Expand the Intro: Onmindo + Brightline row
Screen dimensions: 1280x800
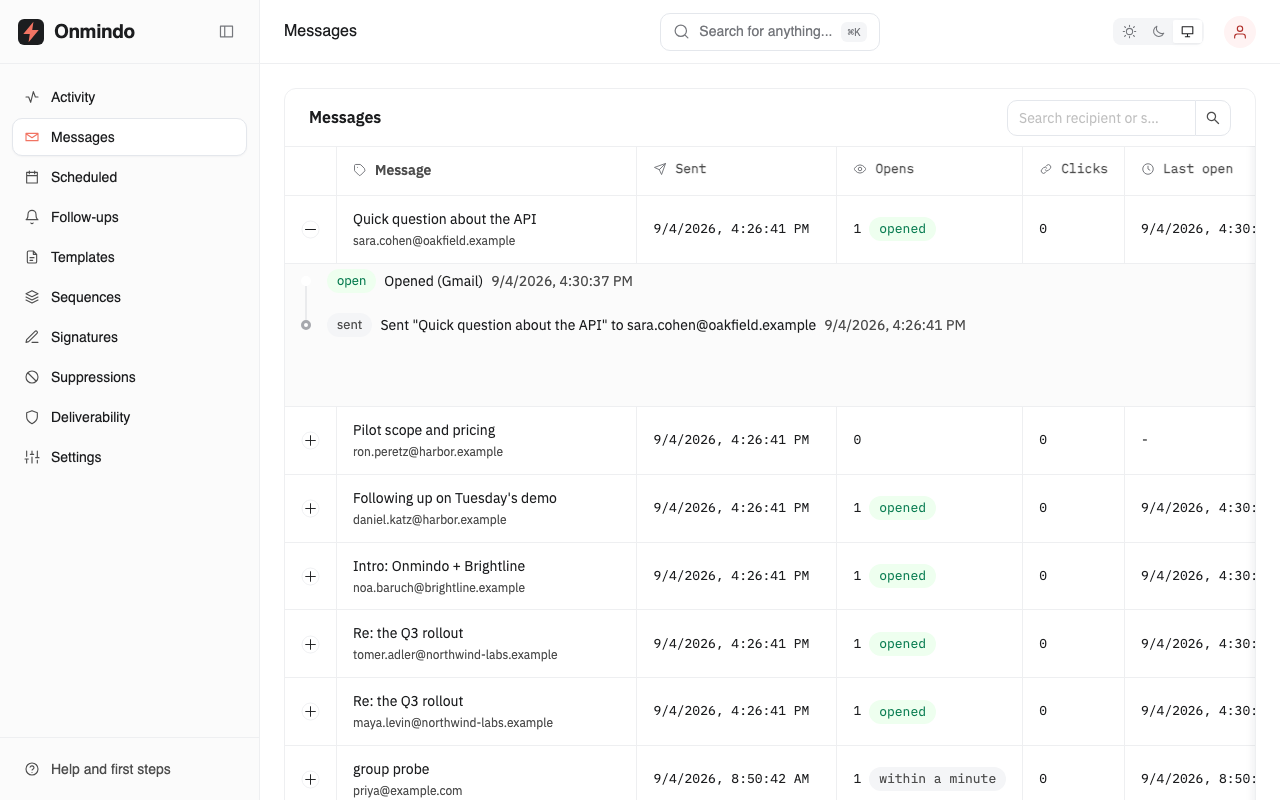(310, 576)
